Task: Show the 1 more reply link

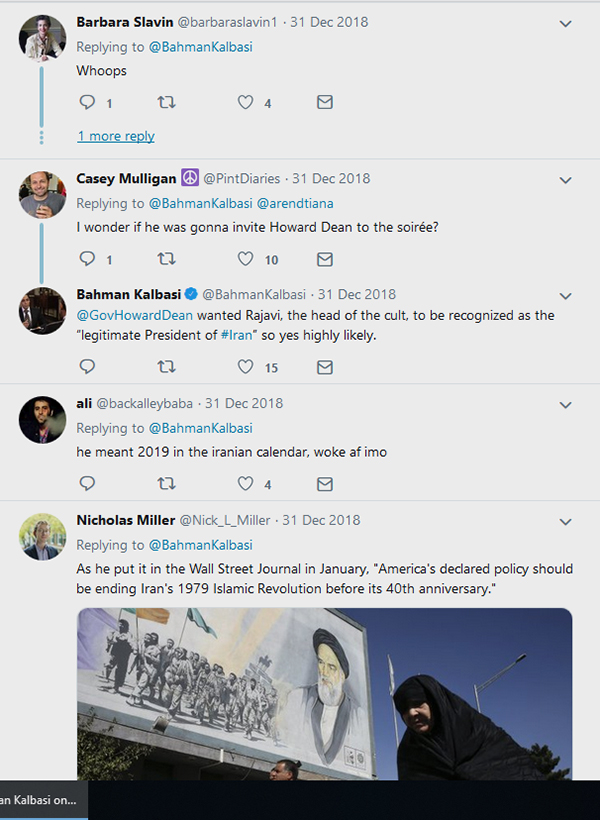Action: pyautogui.click(x=116, y=136)
